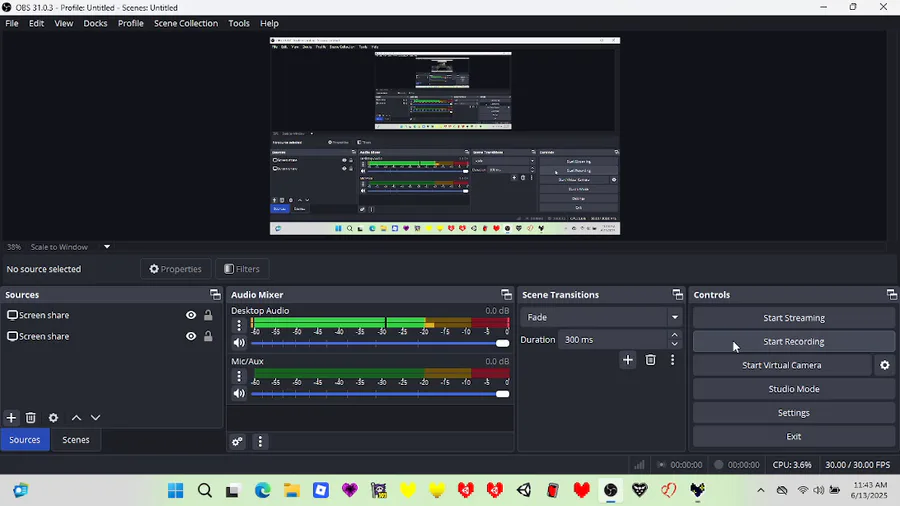
Task: Mute Desktop Audio speaker icon
Action: (239, 342)
